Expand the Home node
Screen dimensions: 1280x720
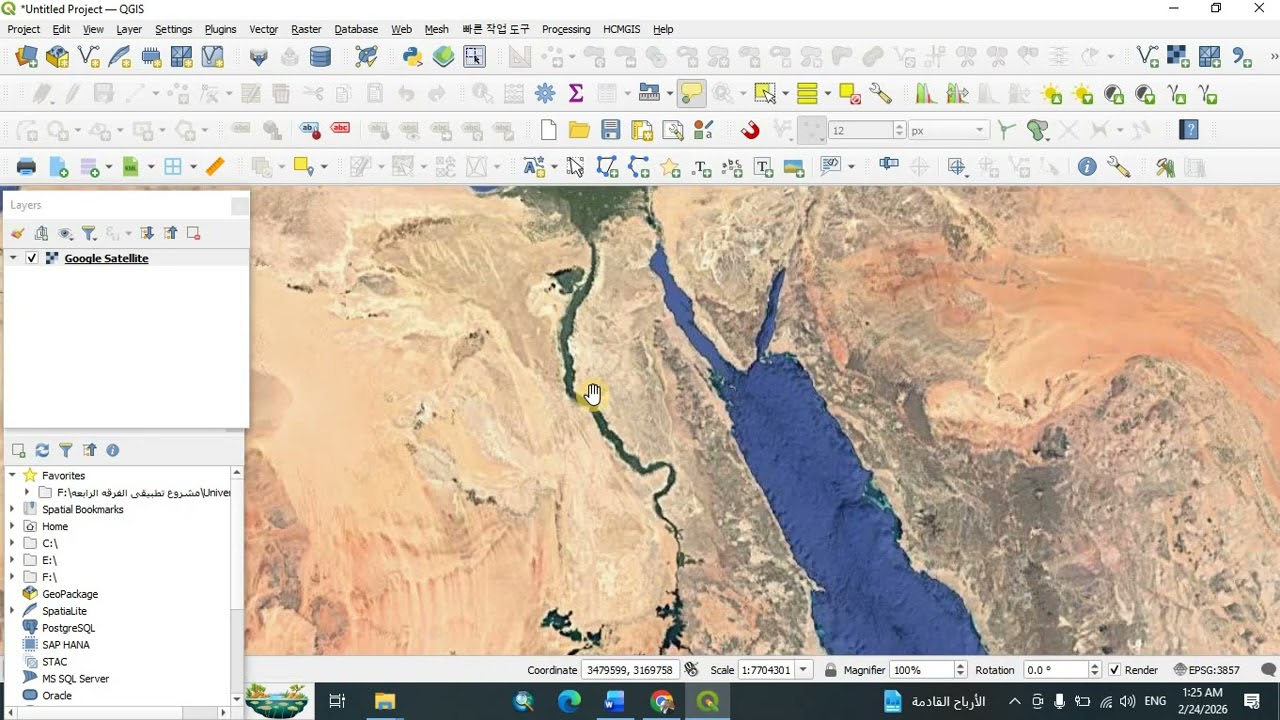click(13, 526)
